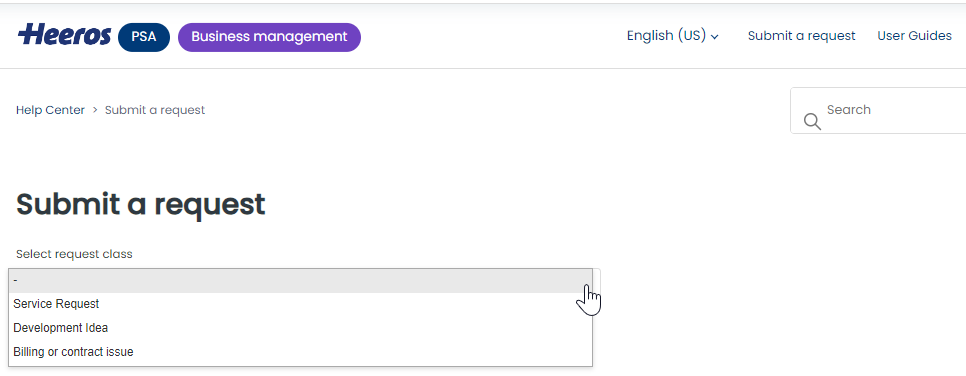Screen dimensions: 966x376
Task: Pick Development Idea in the dropdown list
Action: [301, 328]
